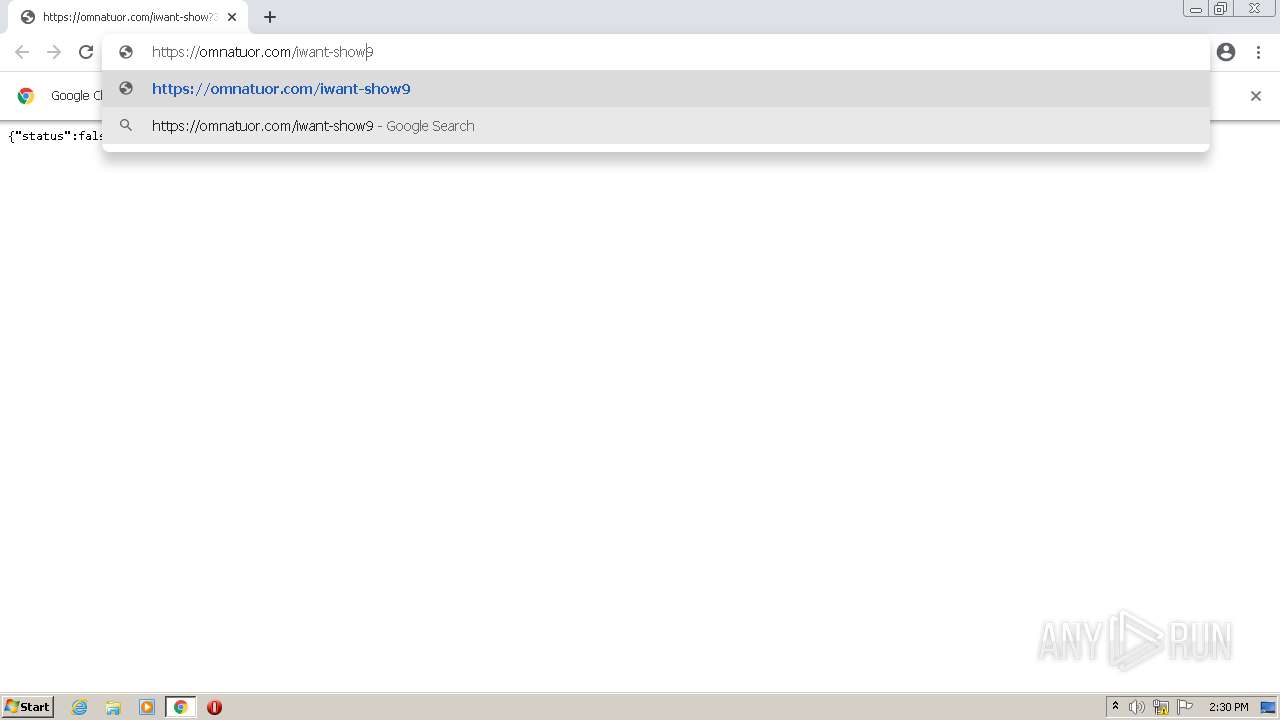1280x720 pixels.
Task: Click the Chrome taskbar button
Action: pos(181,707)
